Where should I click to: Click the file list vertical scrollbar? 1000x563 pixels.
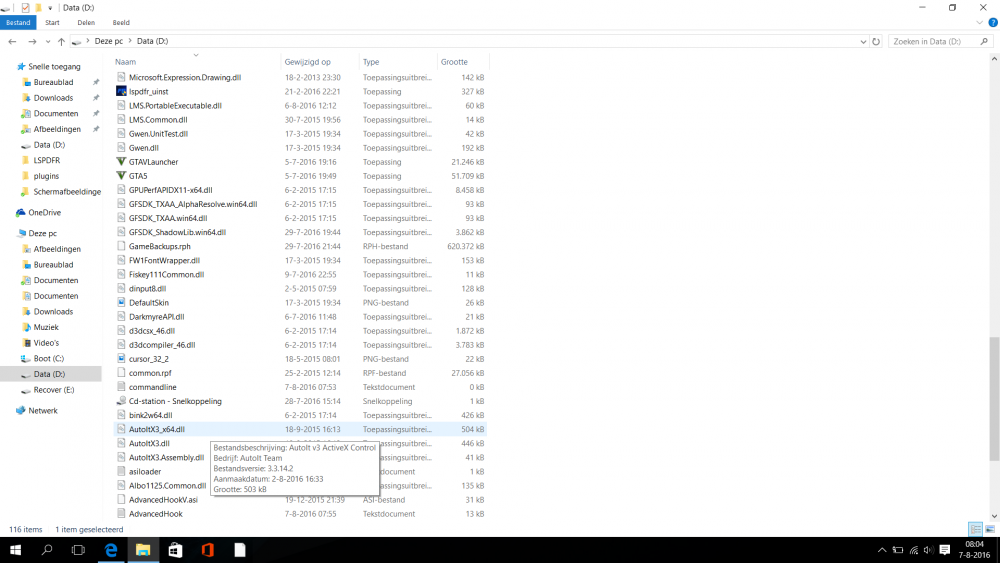pos(994,398)
